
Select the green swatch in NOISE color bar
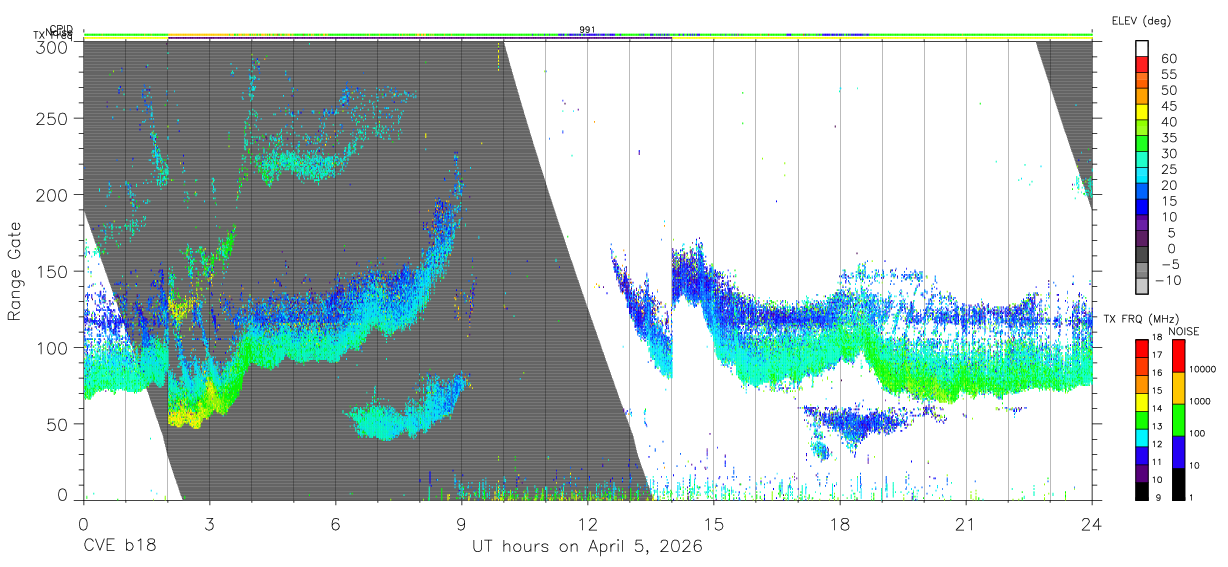[1177, 420]
